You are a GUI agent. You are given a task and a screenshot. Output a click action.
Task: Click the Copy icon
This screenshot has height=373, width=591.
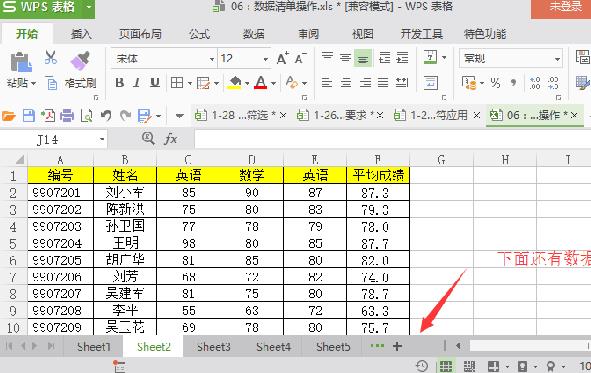point(51,83)
